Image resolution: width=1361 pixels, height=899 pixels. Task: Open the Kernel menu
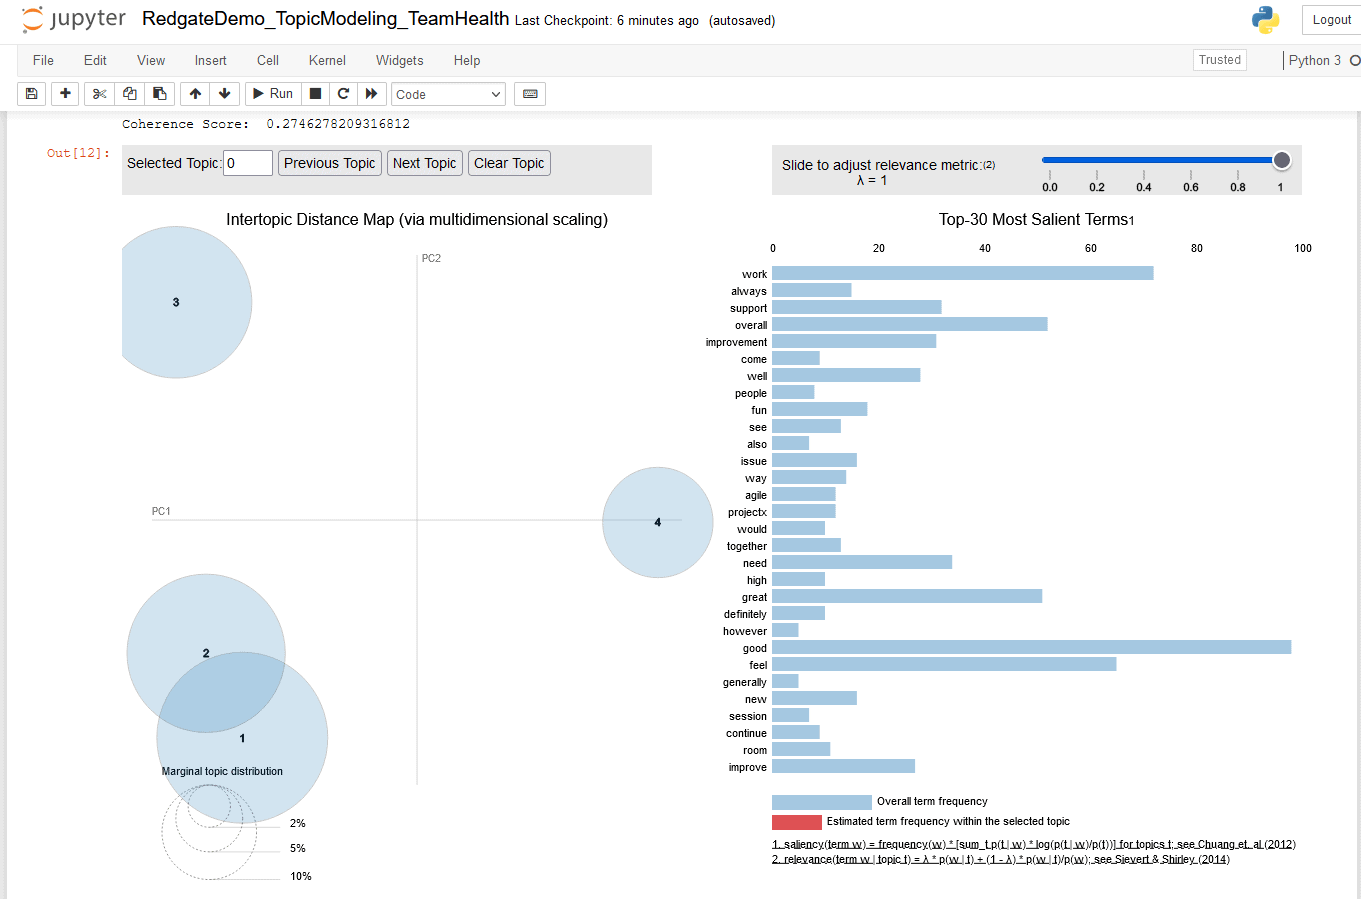(327, 60)
